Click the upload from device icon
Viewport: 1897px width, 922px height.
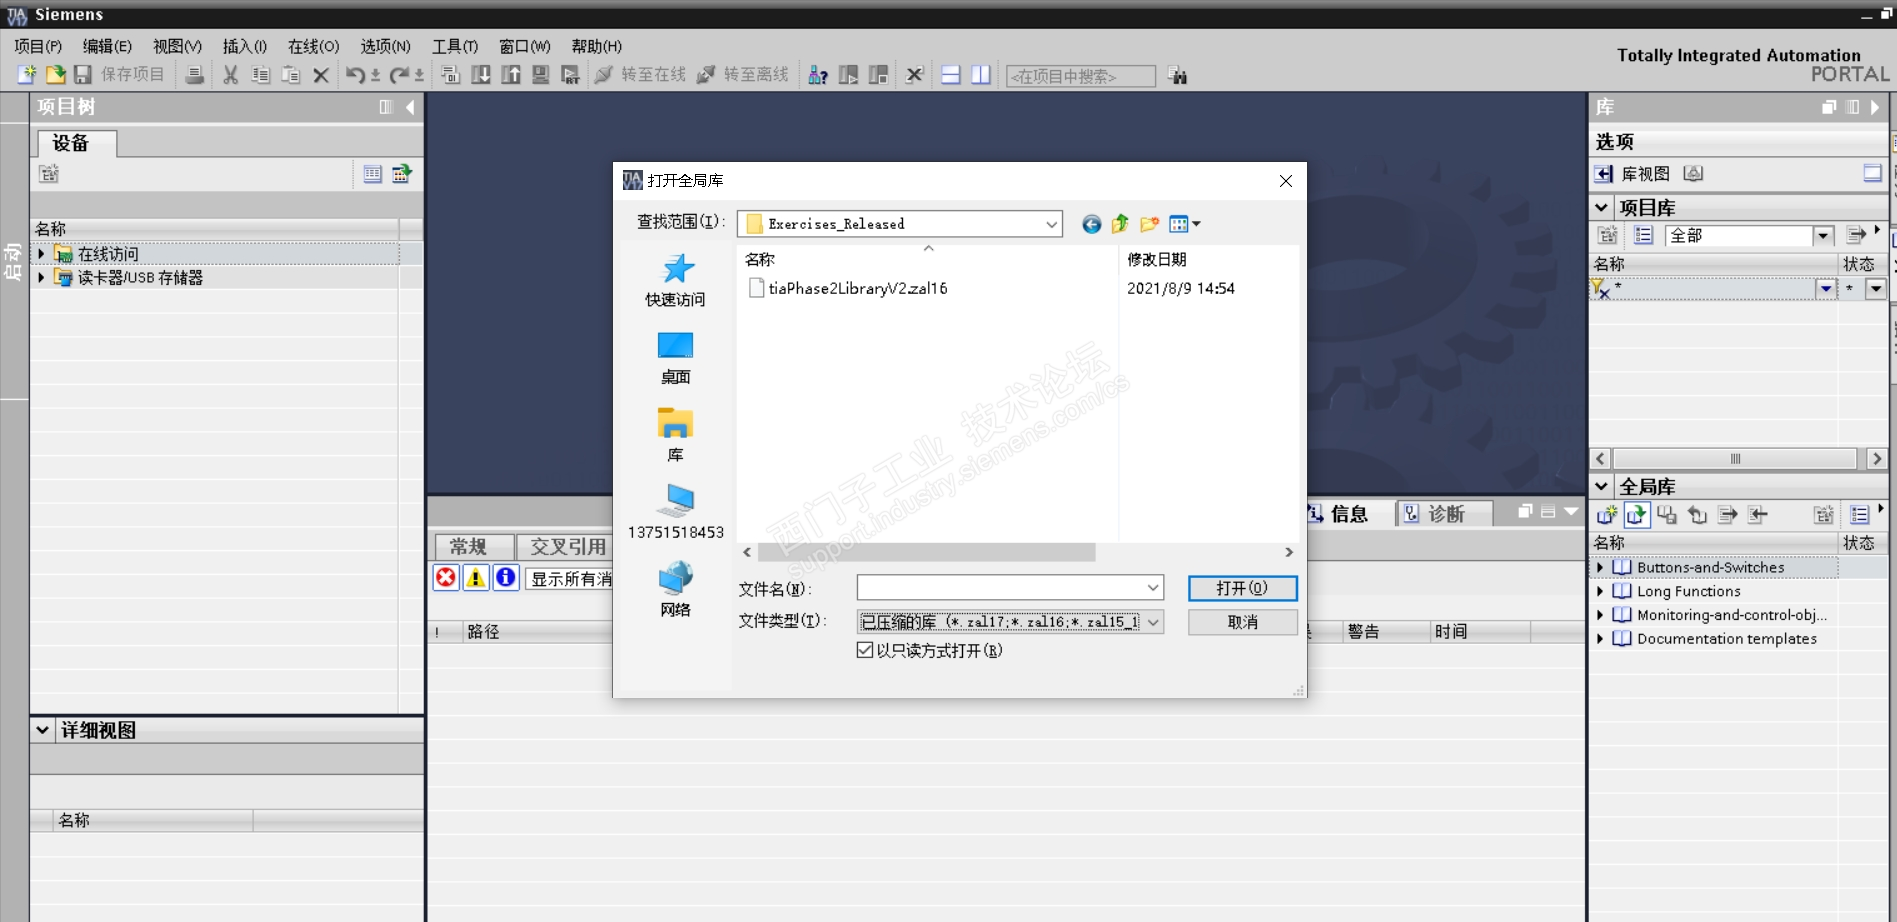[511, 75]
